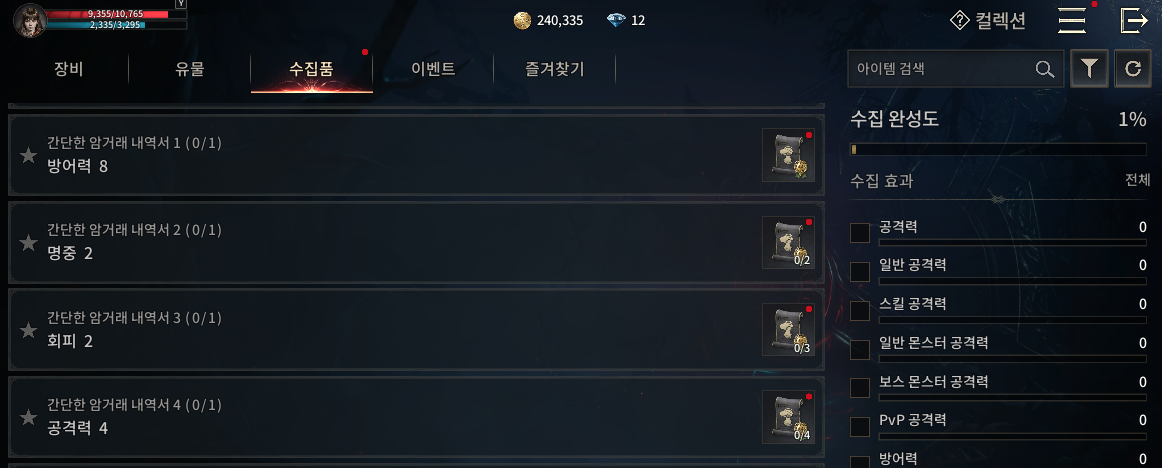
Task: Open the hamburger main menu icon
Action: click(1072, 20)
